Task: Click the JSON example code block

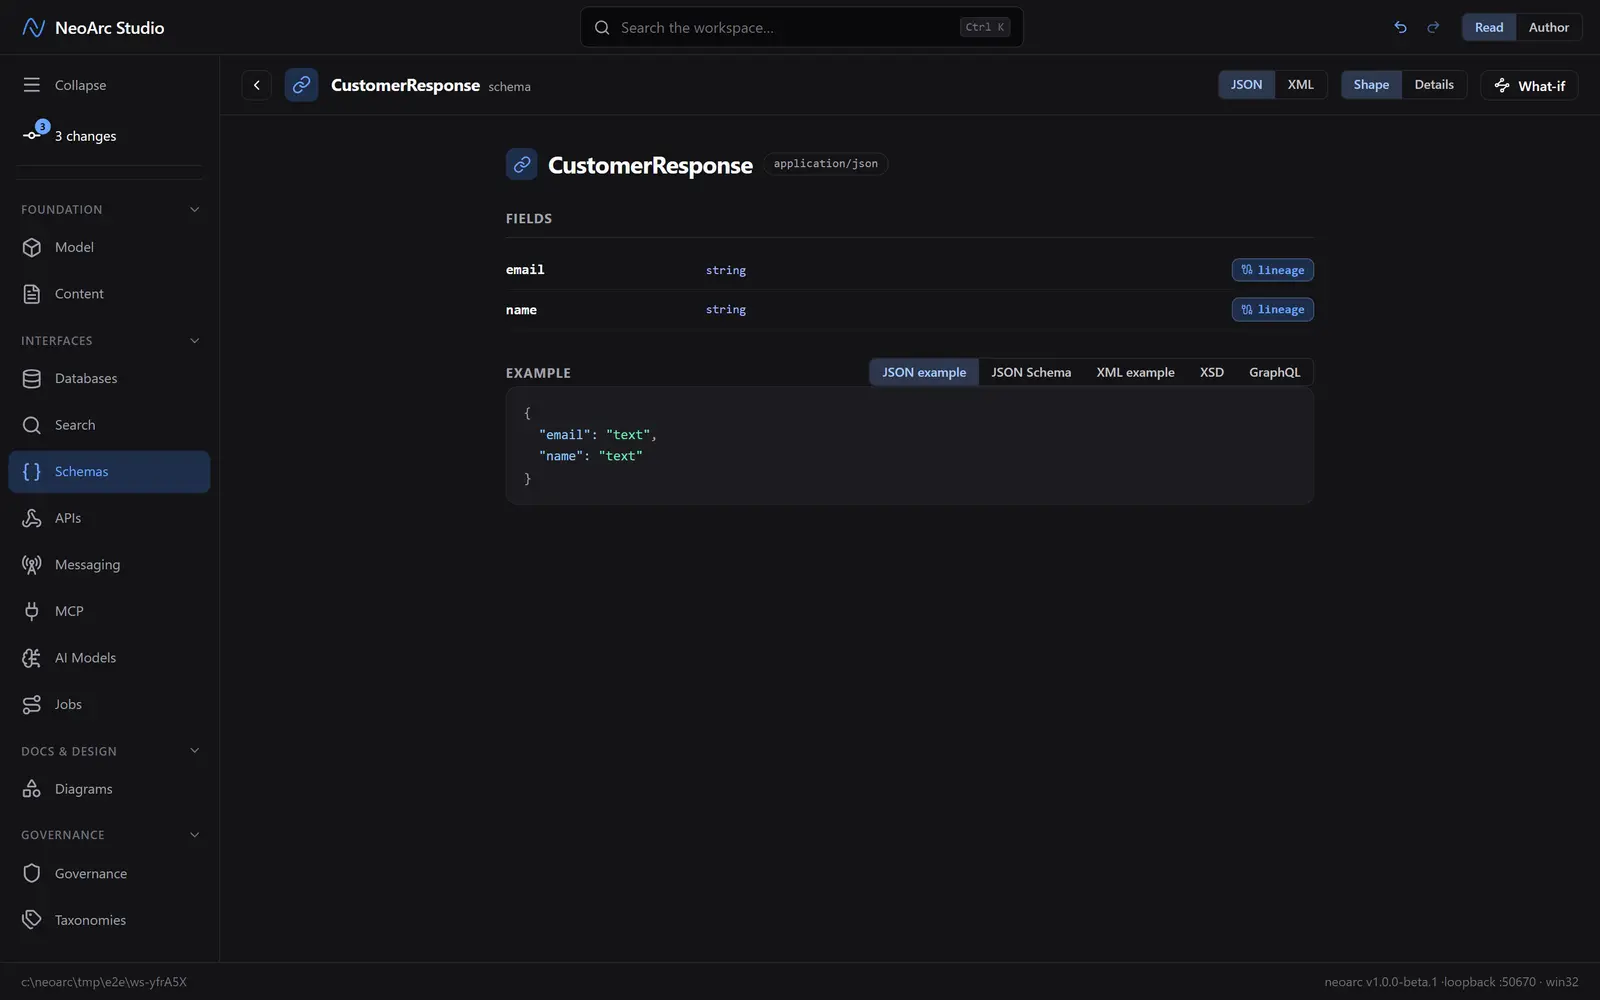Action: (909, 446)
